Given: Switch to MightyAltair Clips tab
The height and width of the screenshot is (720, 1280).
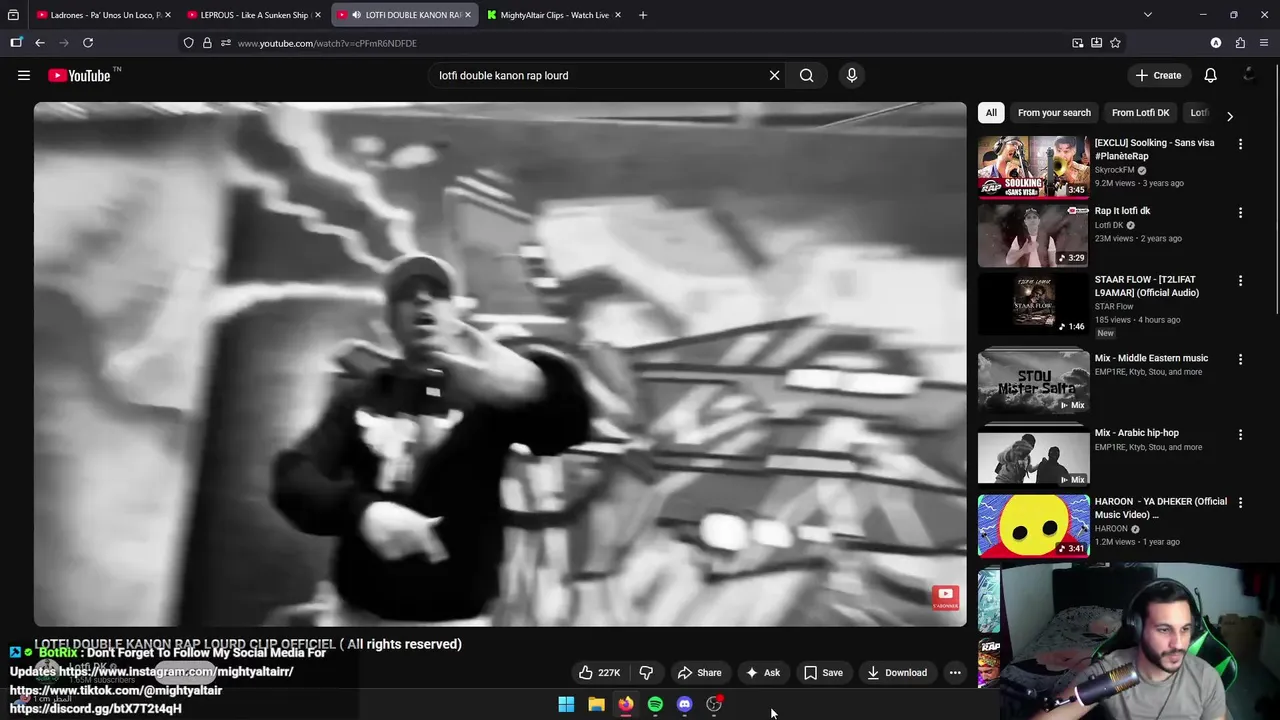Looking at the screenshot, I should pos(554,15).
